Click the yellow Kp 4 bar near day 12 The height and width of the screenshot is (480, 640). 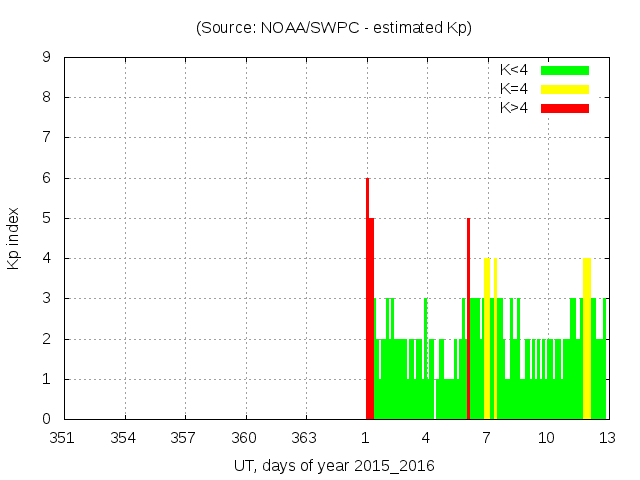click(587, 340)
